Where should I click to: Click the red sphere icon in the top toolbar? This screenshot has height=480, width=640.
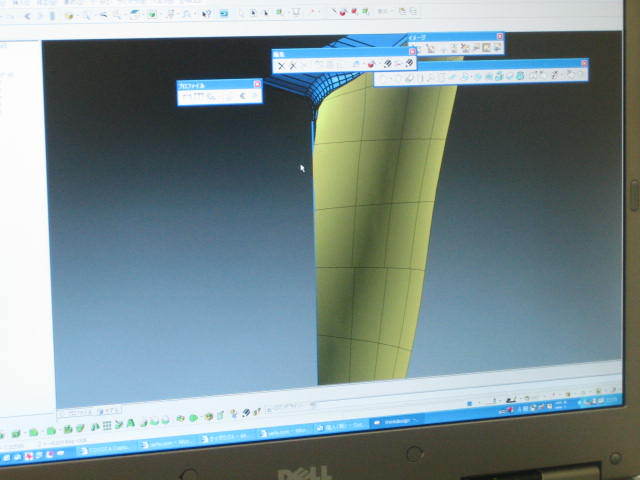(343, 13)
